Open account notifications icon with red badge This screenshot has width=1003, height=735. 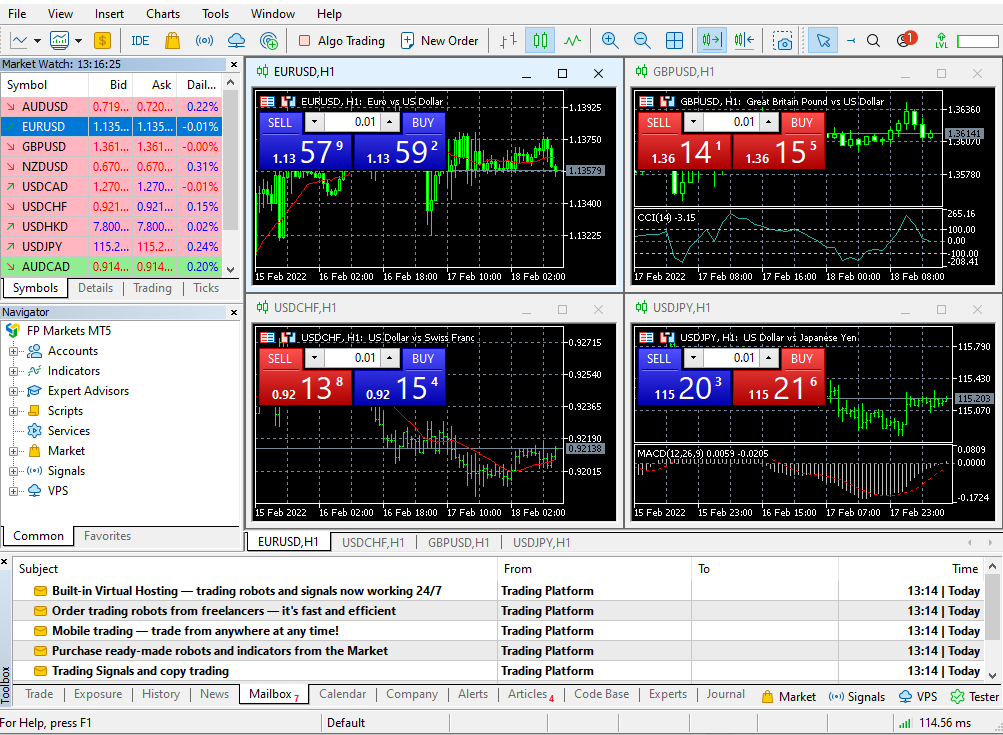pos(906,40)
